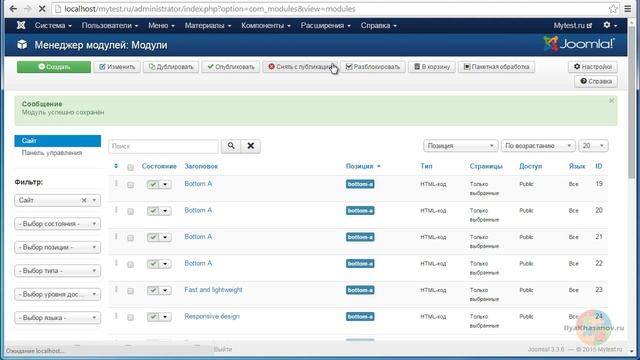Open the Выбор состояния filter dropdown
640x360 pixels.
point(58,224)
